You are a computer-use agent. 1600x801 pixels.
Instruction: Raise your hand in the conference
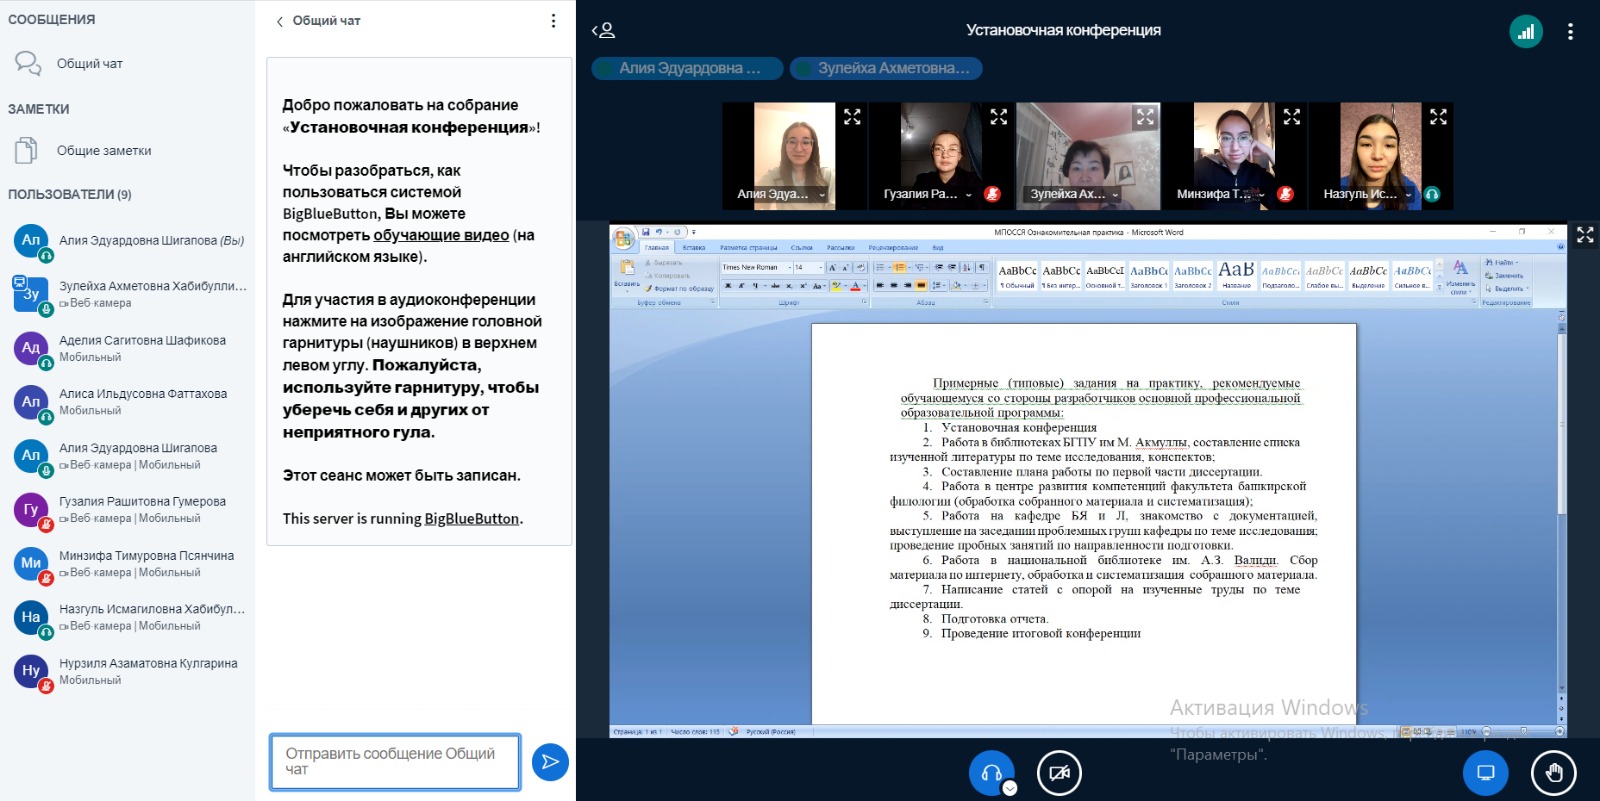coord(1553,772)
